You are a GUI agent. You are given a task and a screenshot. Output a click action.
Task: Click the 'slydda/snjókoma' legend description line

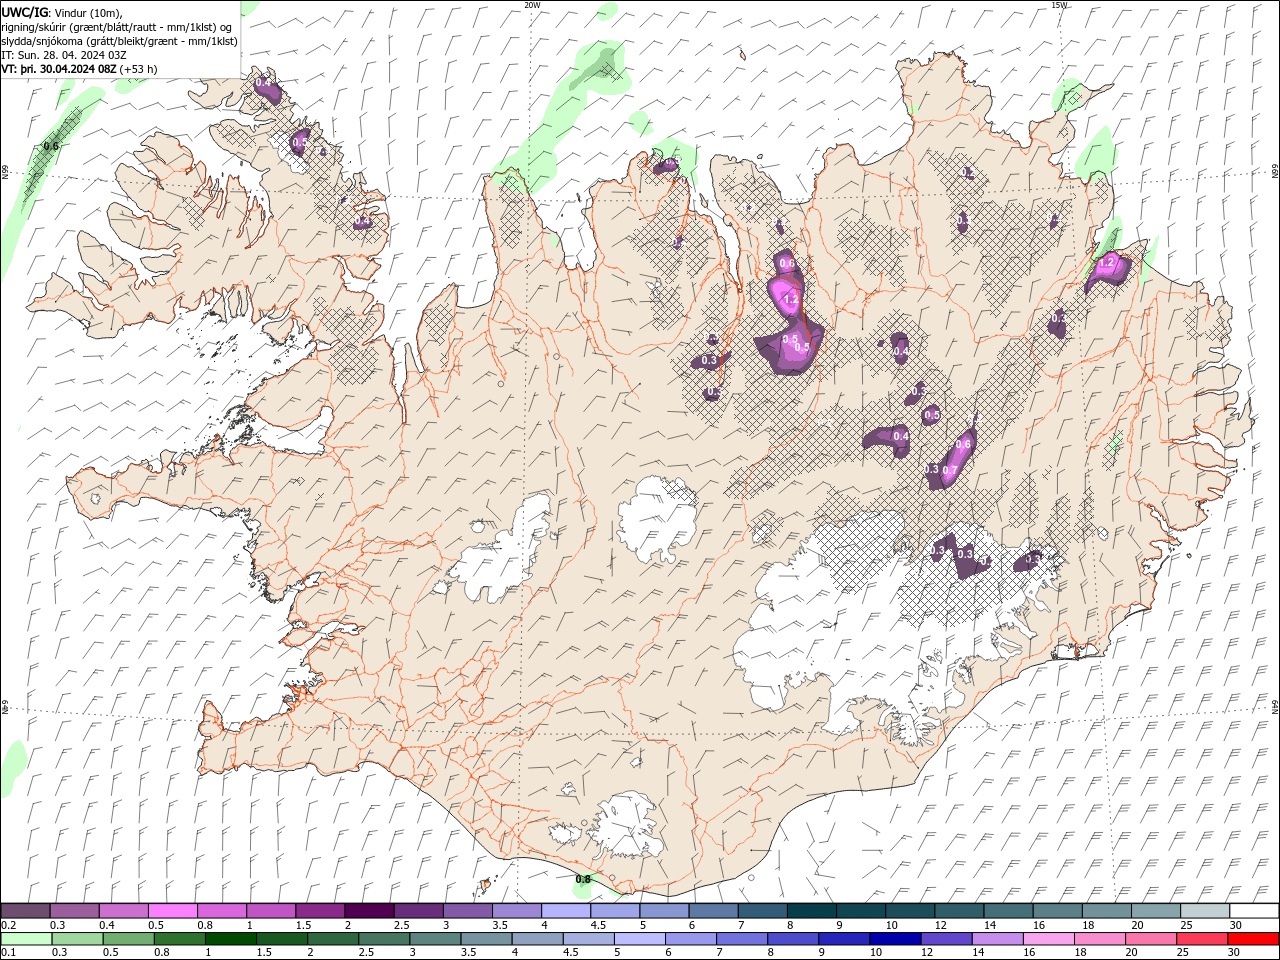[120, 41]
